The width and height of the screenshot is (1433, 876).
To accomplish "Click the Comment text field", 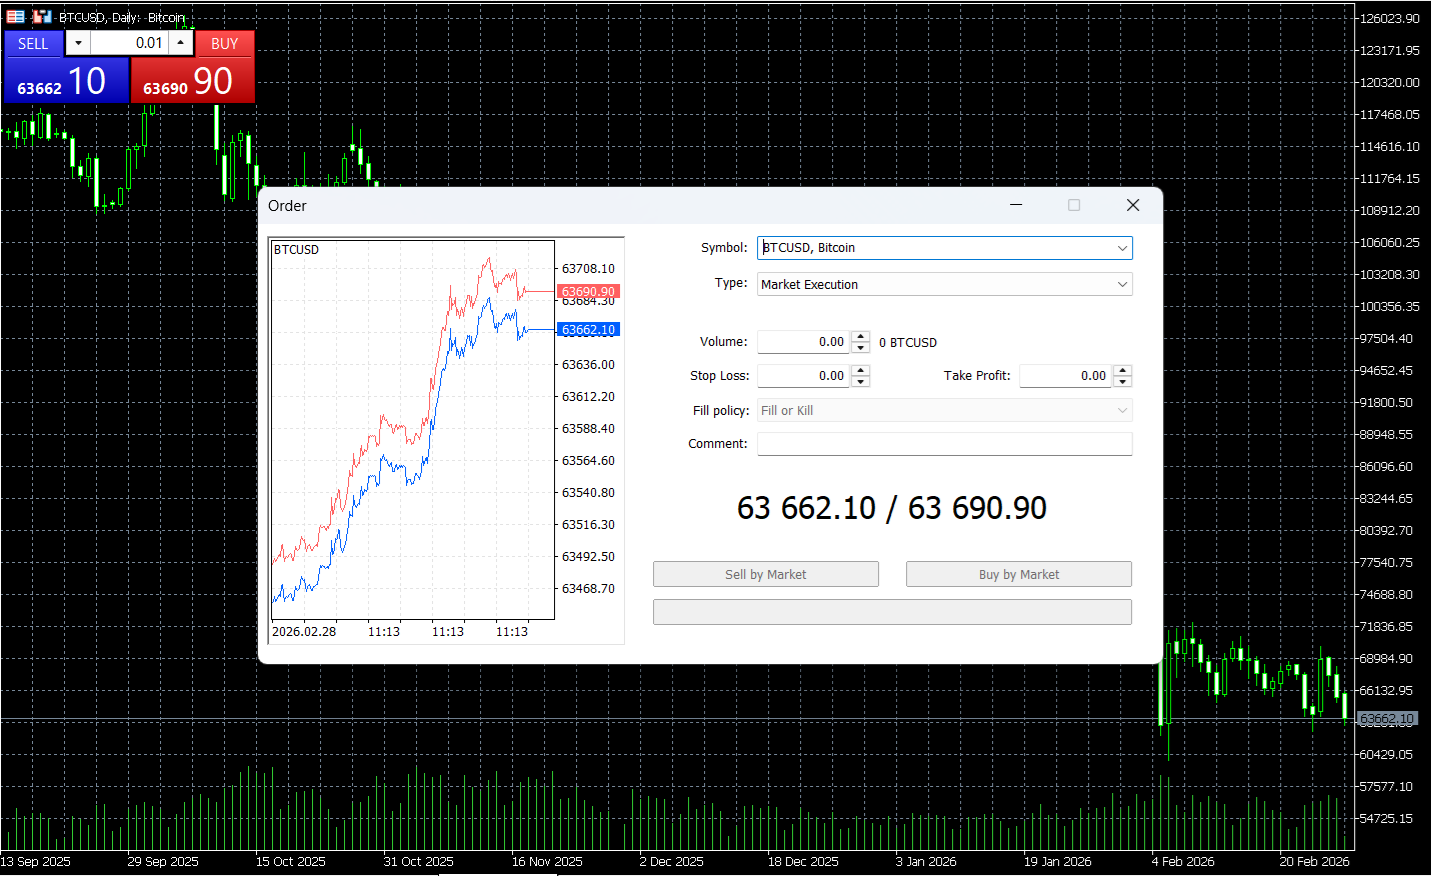I will pyautogui.click(x=945, y=444).
